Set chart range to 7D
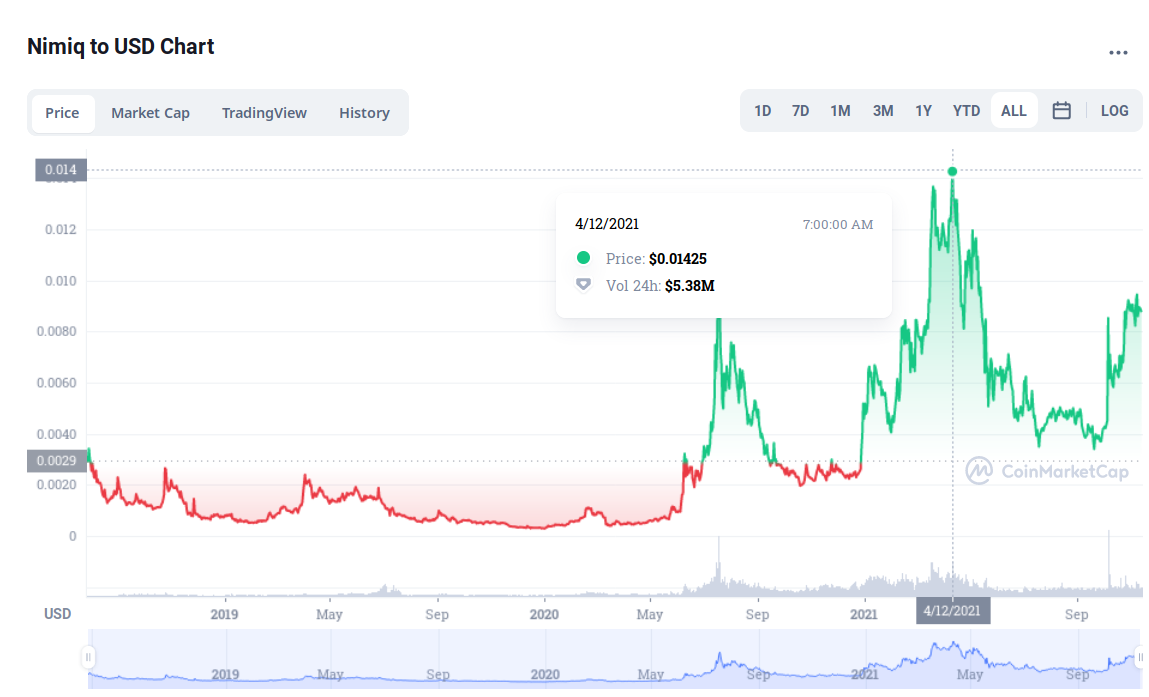Screen dimensions: 1149x697 click(x=800, y=111)
